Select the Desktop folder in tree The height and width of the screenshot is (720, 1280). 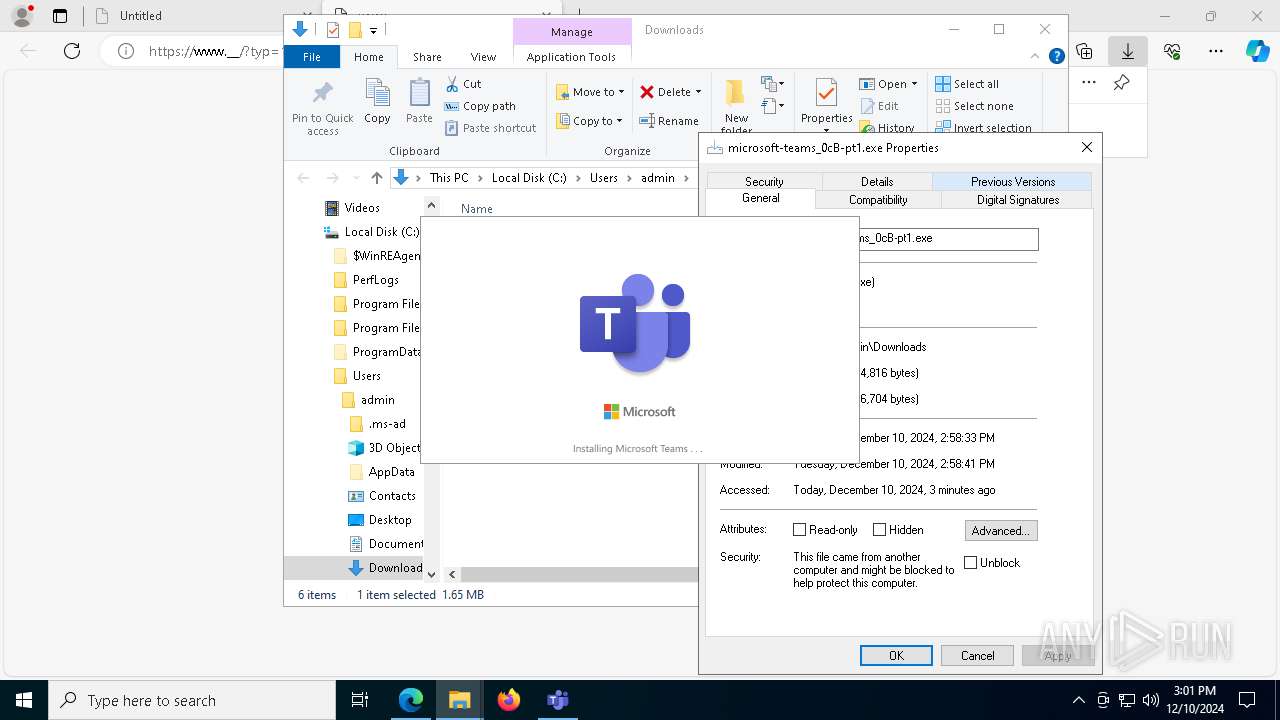(x=380, y=519)
